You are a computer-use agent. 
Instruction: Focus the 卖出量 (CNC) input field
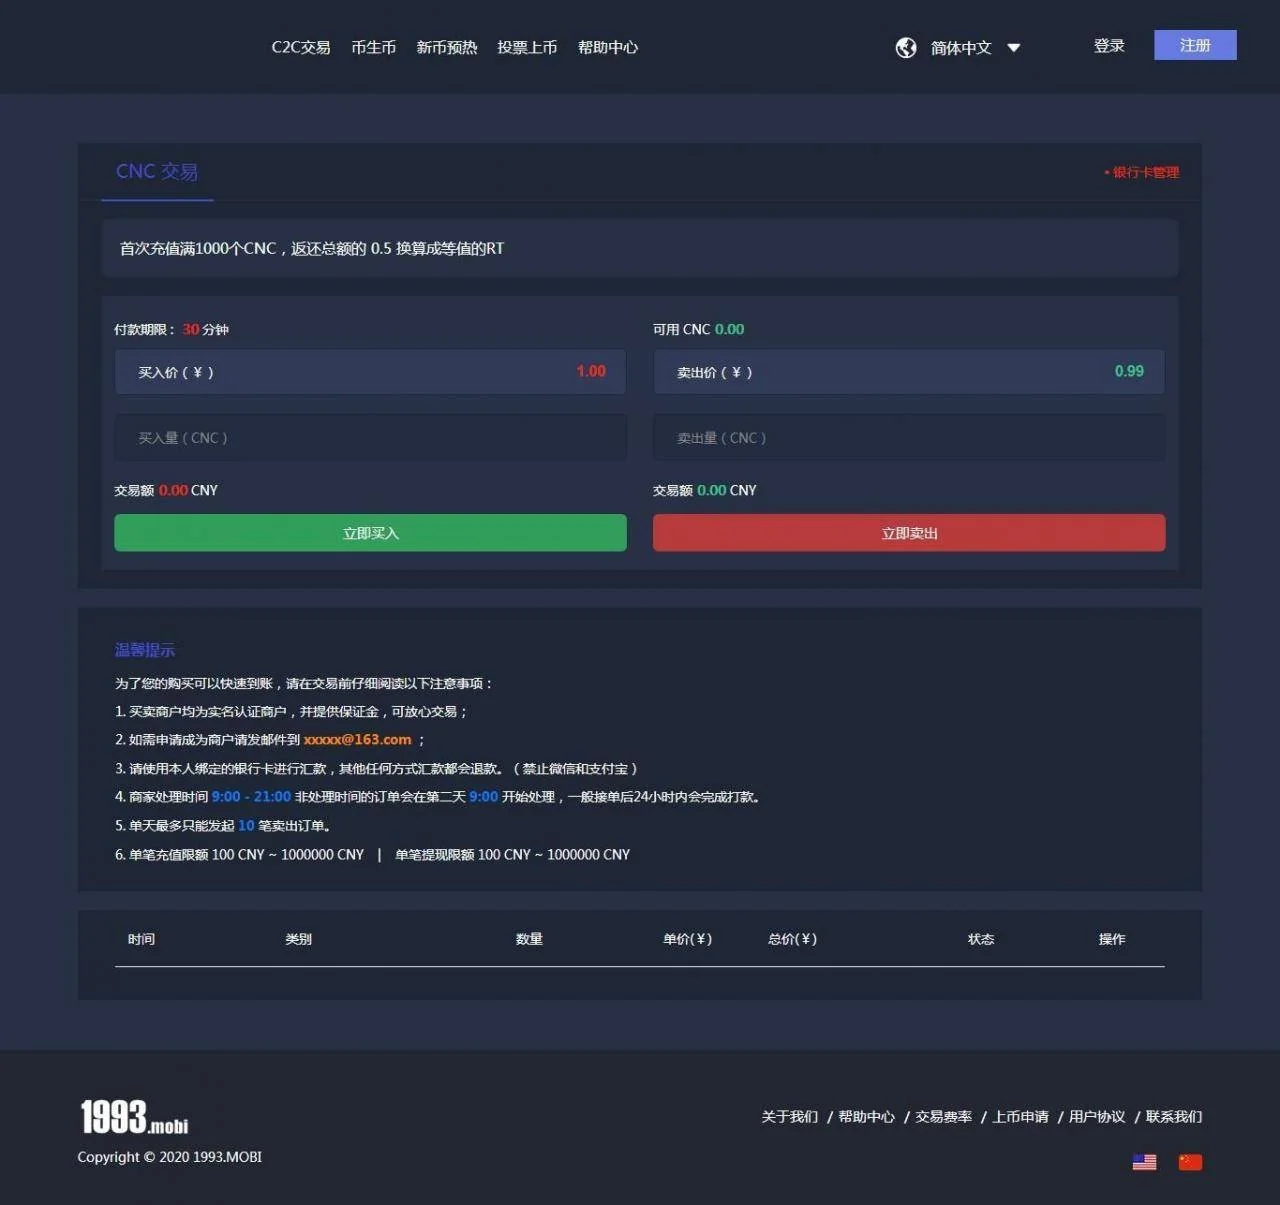908,438
